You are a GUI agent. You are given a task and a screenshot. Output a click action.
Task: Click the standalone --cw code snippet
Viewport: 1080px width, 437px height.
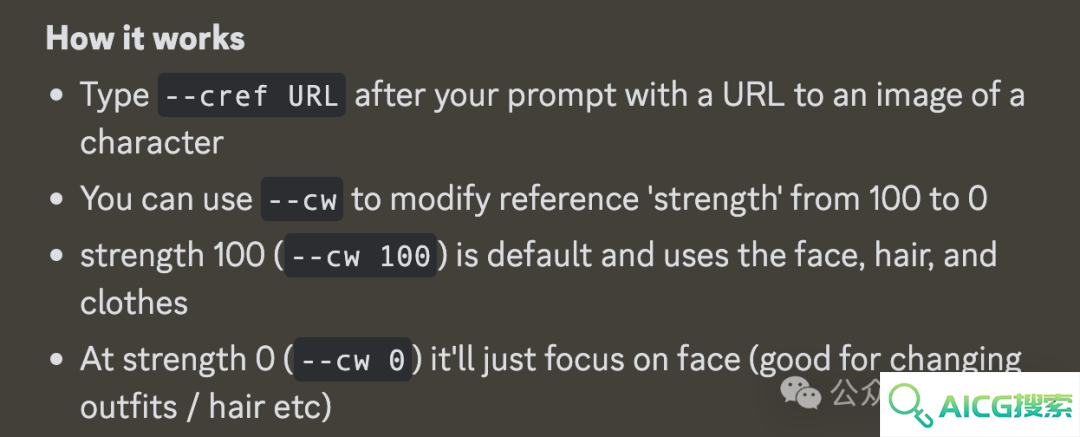point(302,200)
